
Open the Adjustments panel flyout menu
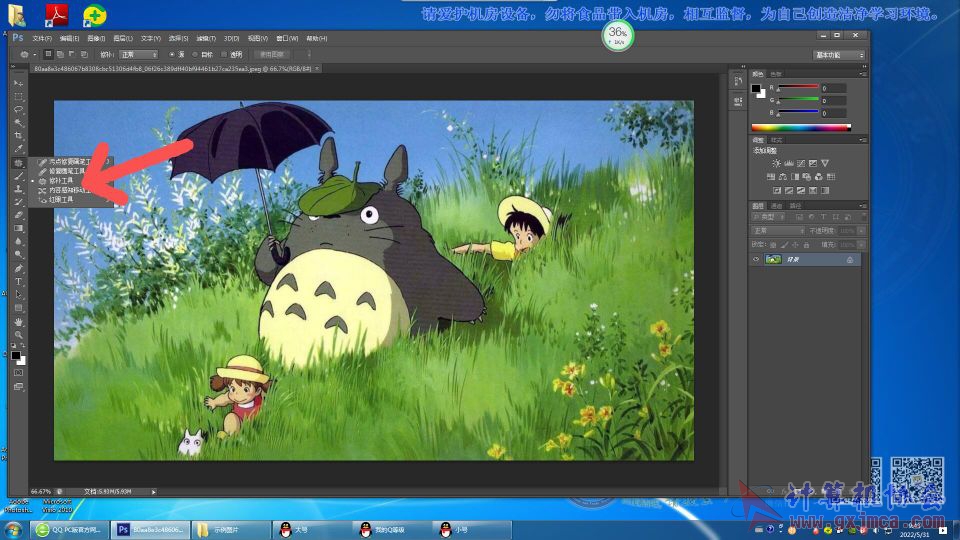(863, 140)
